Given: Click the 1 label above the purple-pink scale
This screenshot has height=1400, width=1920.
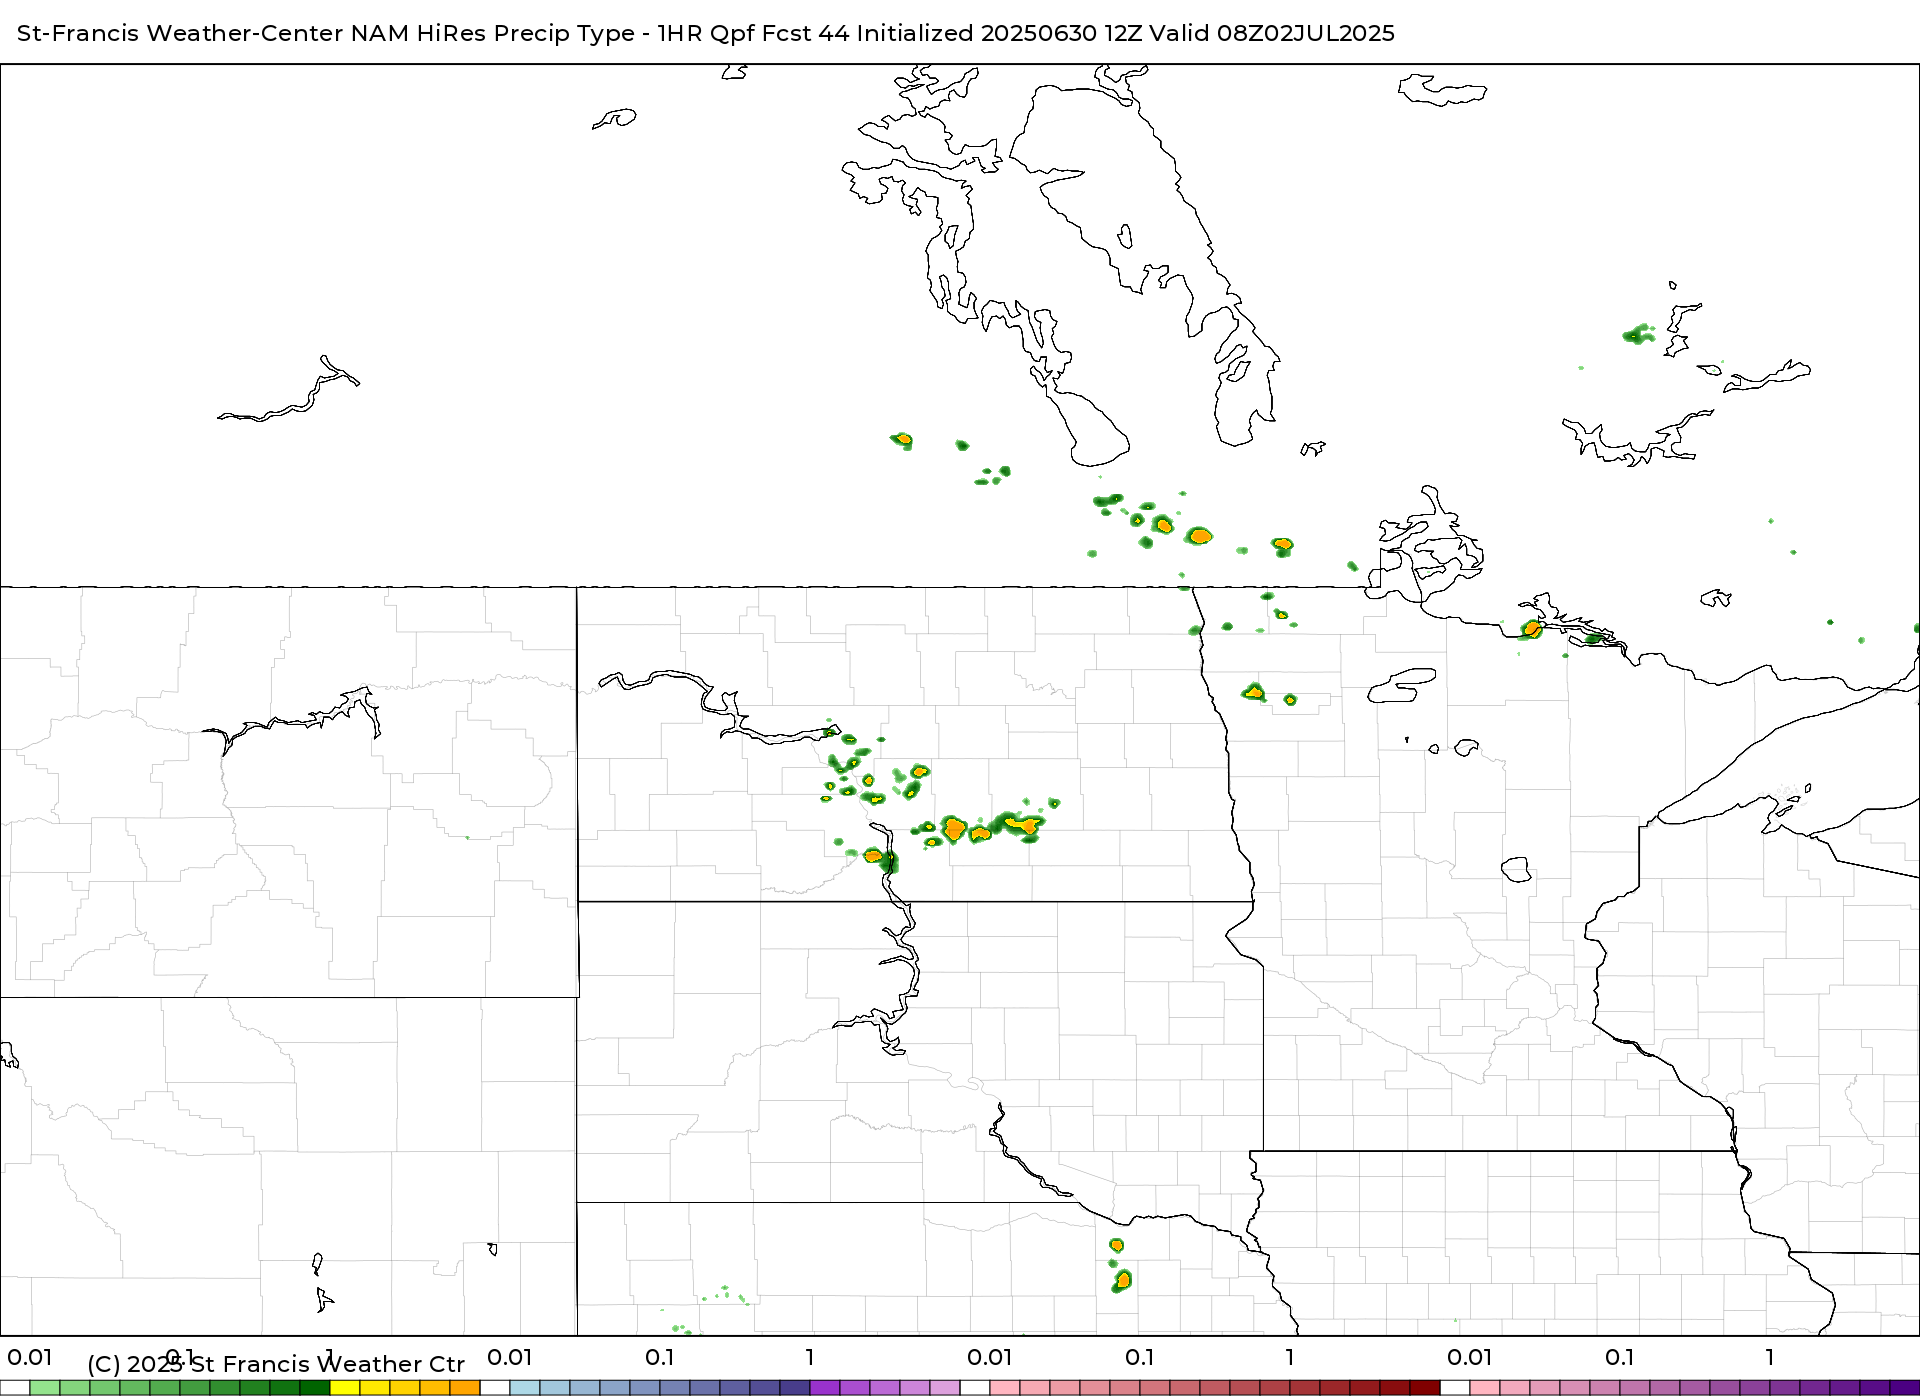Looking at the screenshot, I should [x=1770, y=1357].
